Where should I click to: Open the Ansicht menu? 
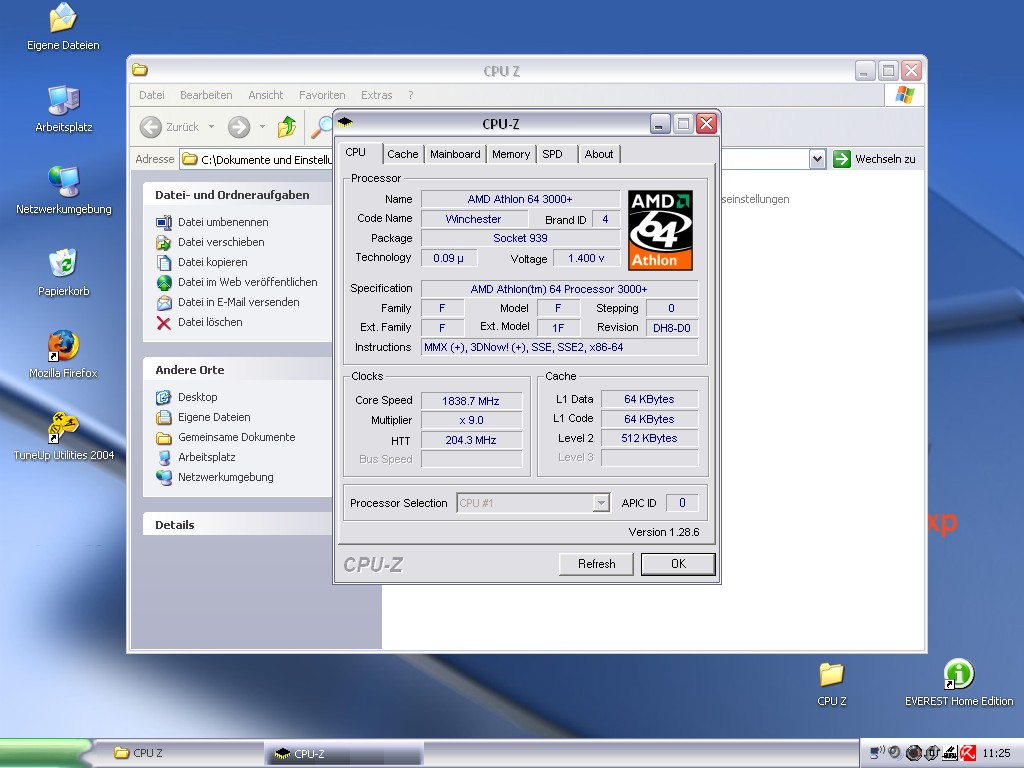pyautogui.click(x=266, y=95)
